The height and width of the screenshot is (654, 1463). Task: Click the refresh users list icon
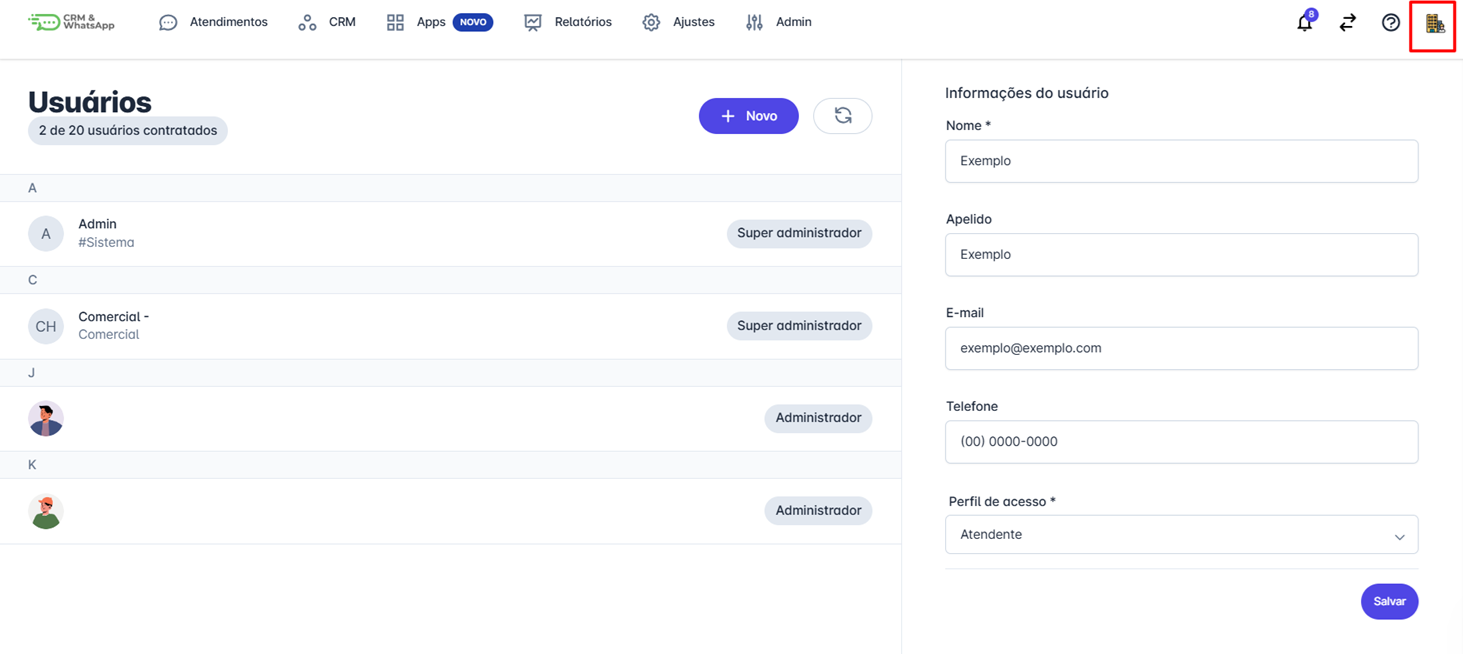coord(843,116)
